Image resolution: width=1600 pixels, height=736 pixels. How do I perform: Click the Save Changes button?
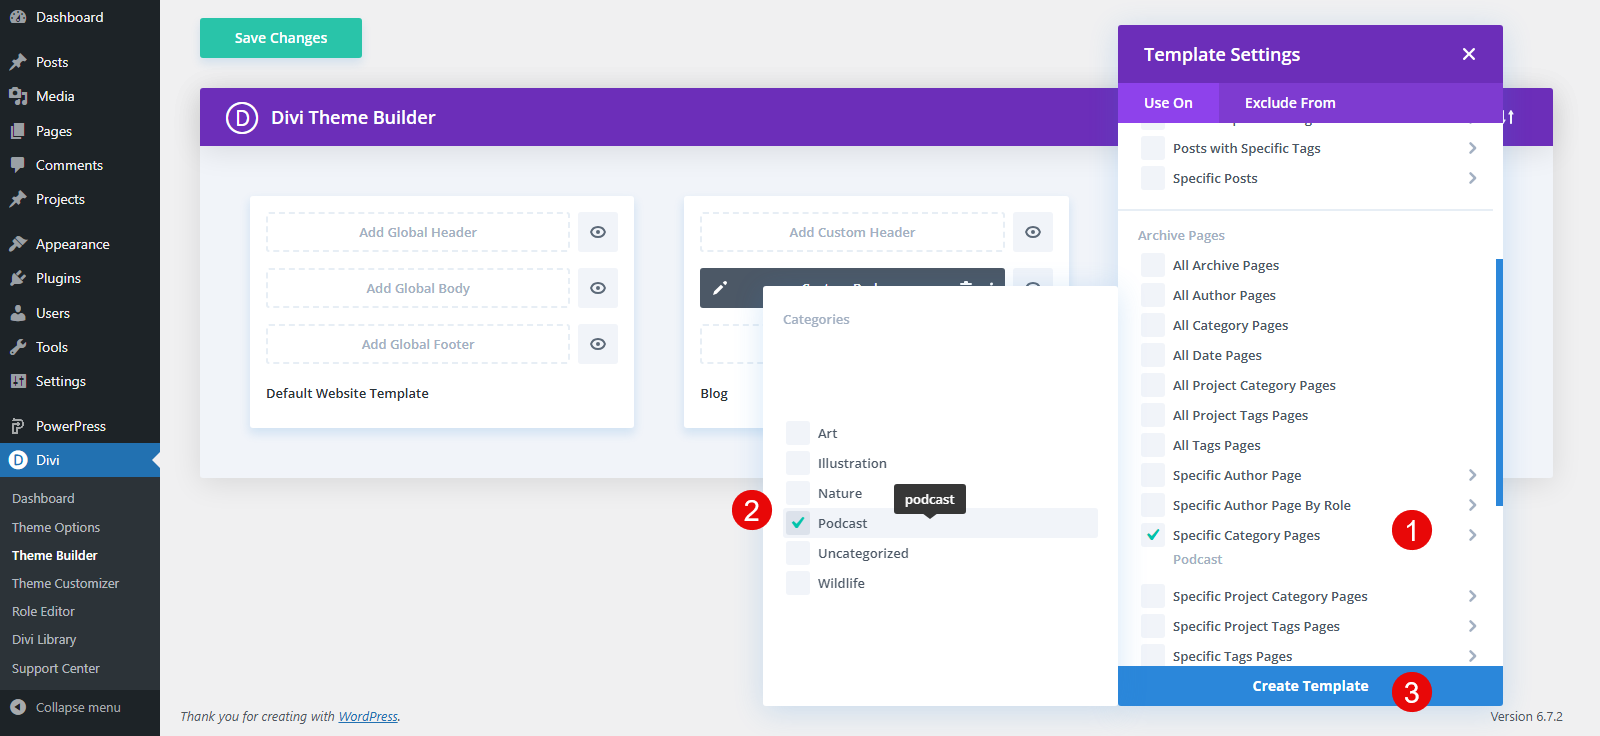(x=281, y=38)
